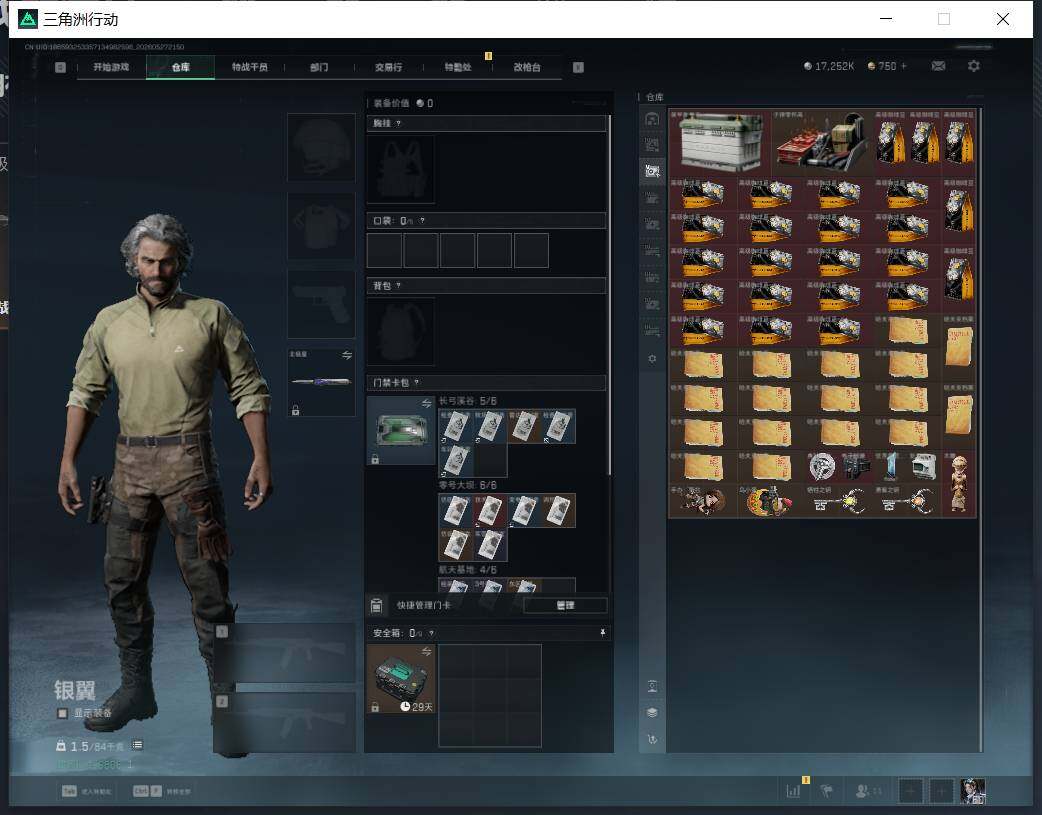Click the 零号大坝: 6/6 label

(468, 485)
